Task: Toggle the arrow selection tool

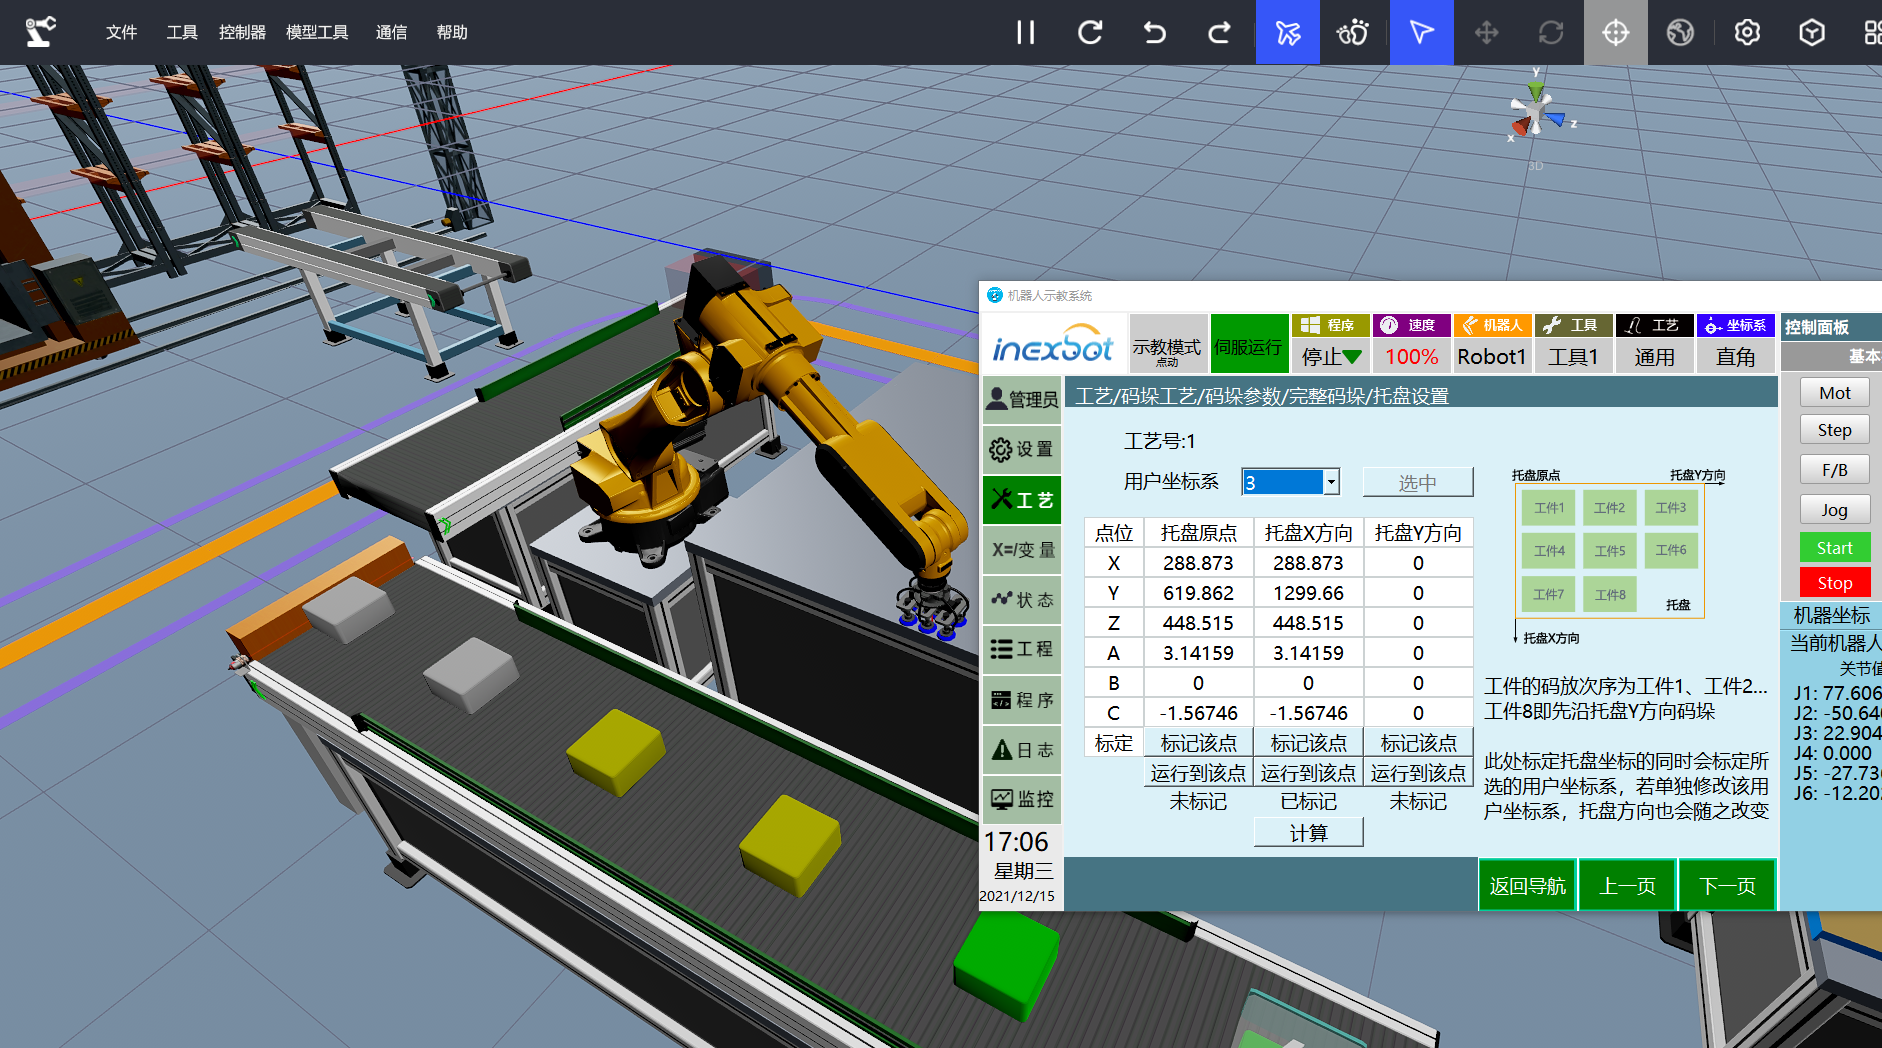Action: coord(1421,32)
